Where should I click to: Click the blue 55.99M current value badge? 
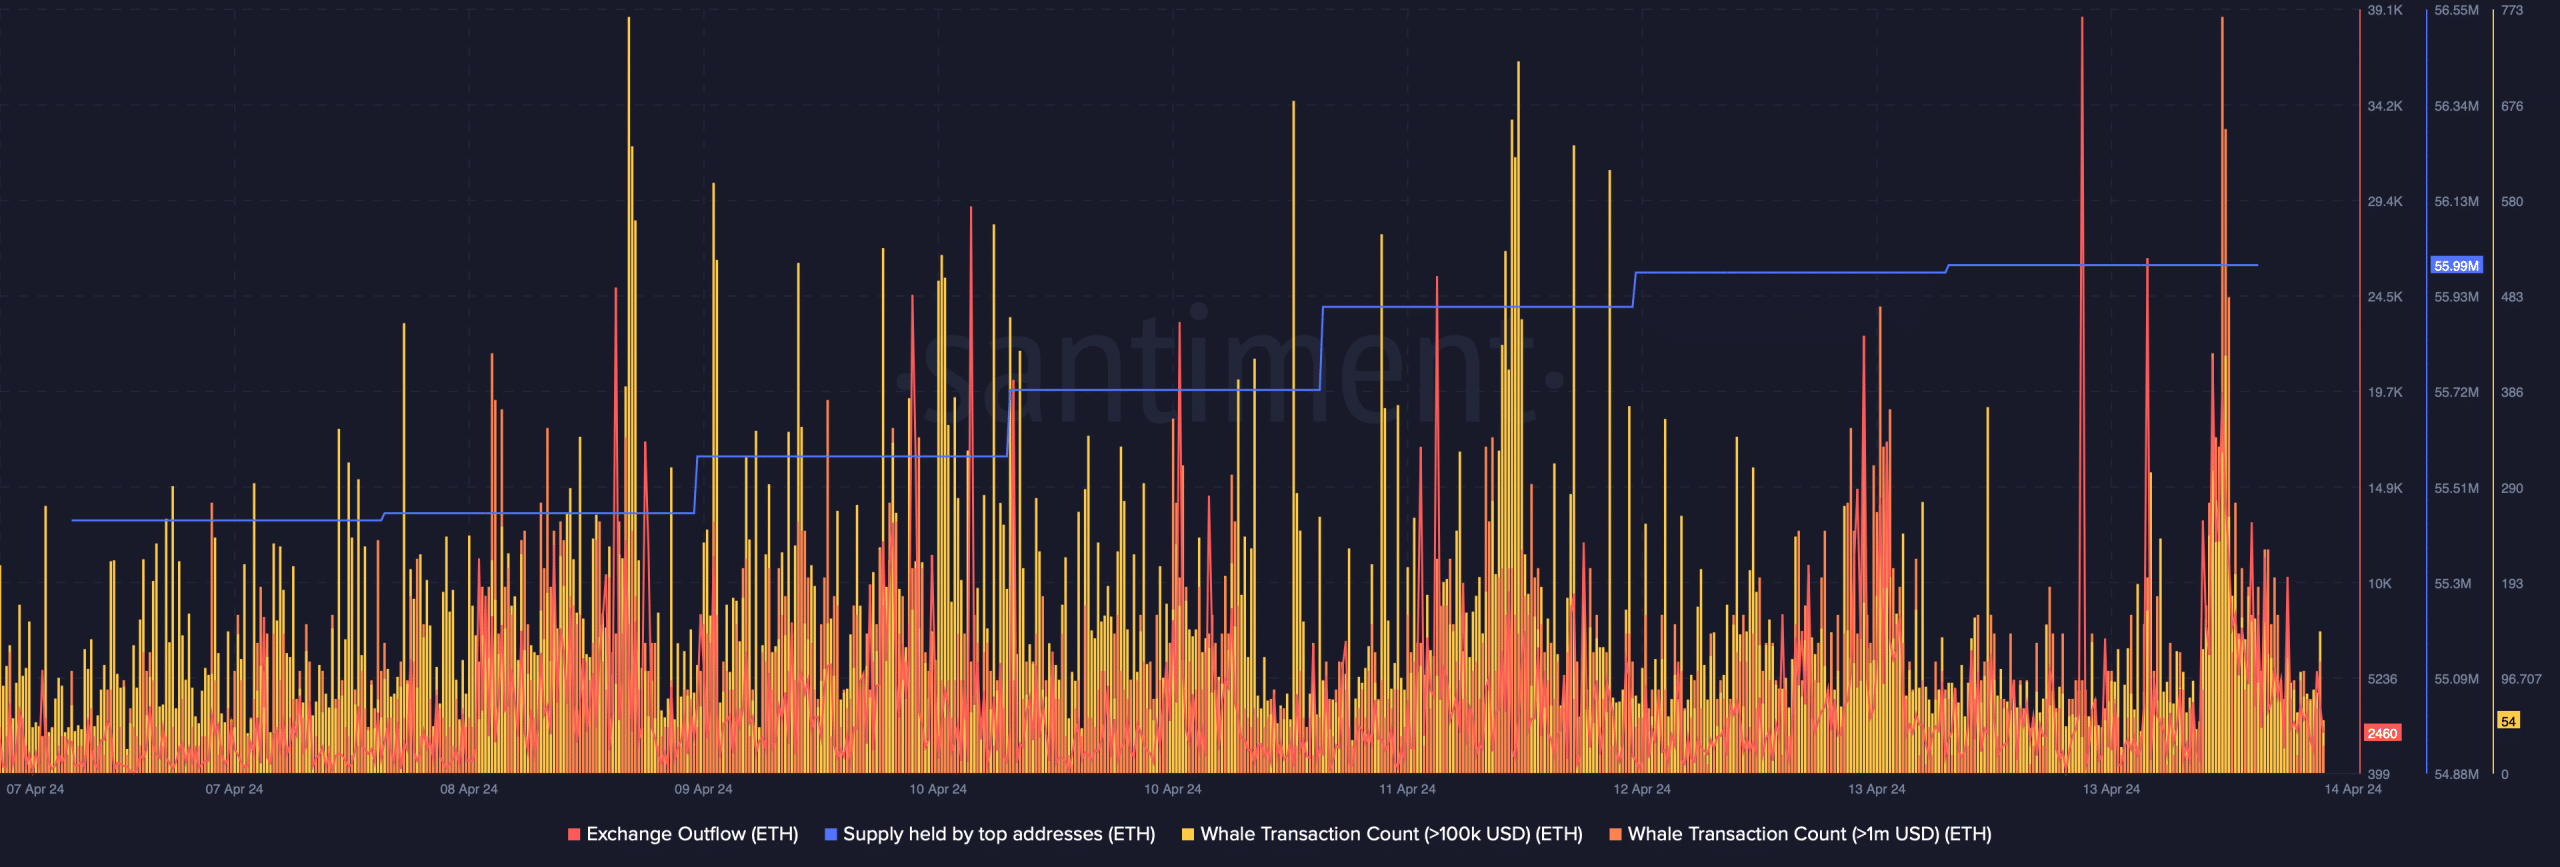tap(2456, 266)
